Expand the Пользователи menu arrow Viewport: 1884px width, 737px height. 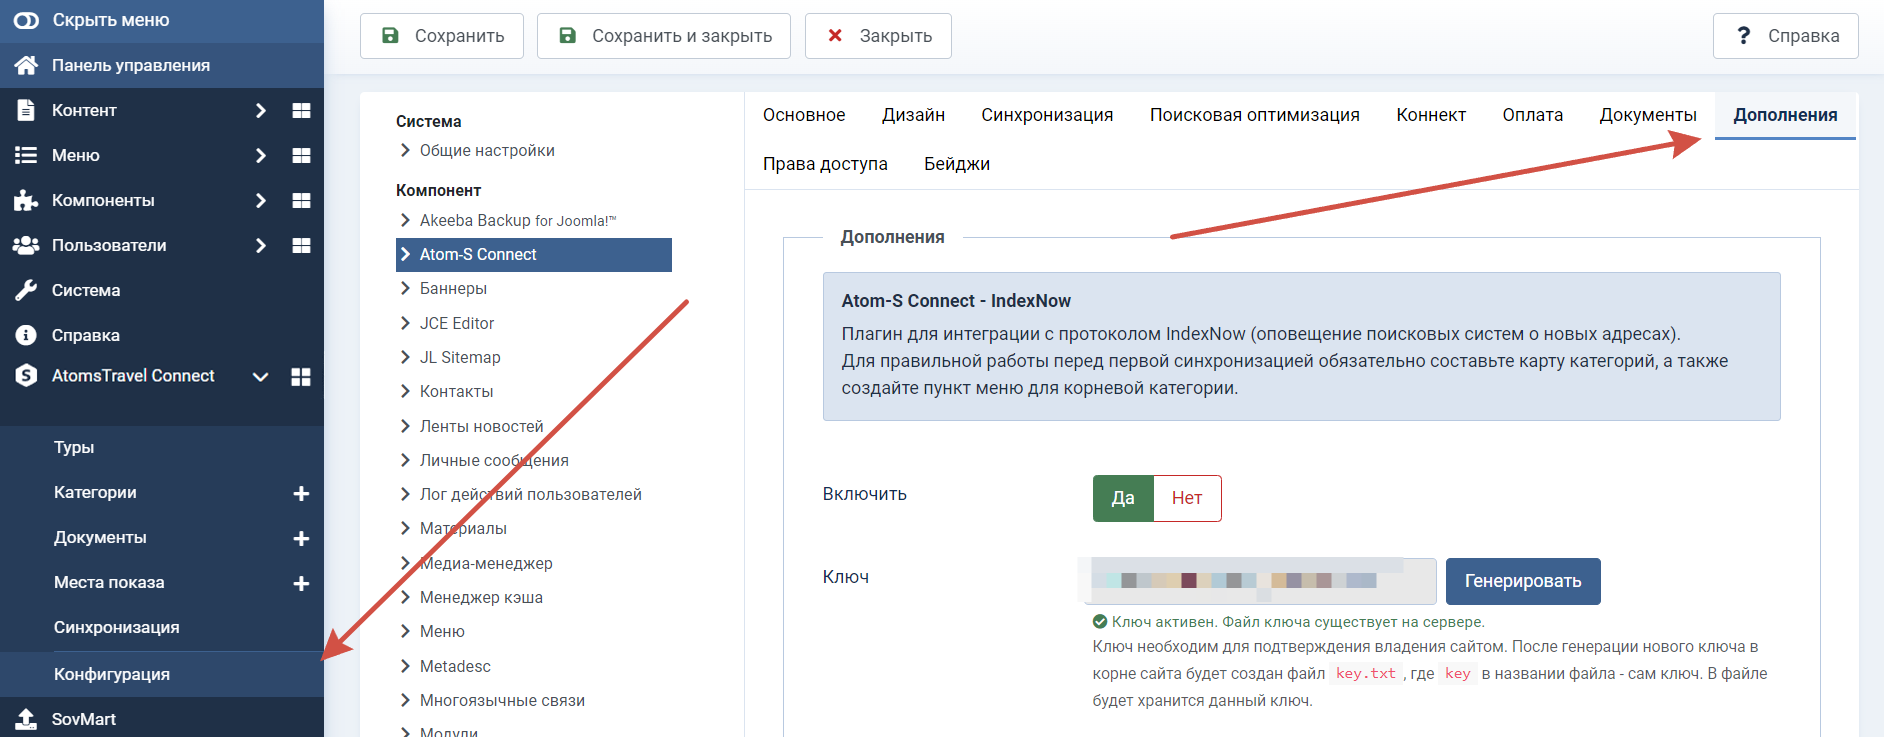click(261, 245)
